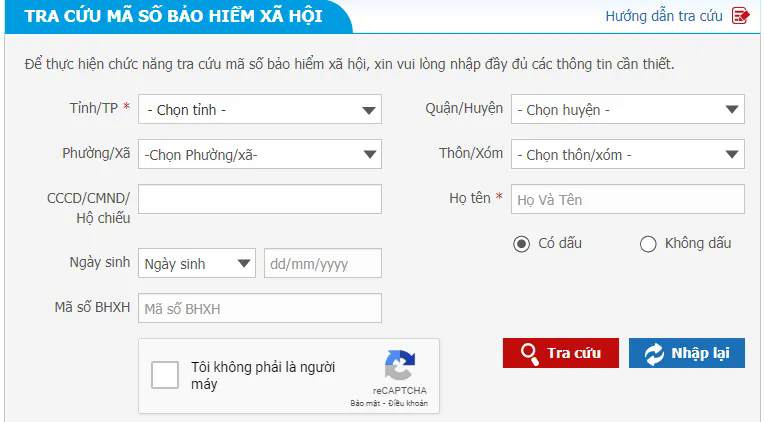Click the TRA CỨU MÃ SỐ BẢO HIỂM XÃ HỘI header tab
764x422 pixels.
click(x=178, y=16)
